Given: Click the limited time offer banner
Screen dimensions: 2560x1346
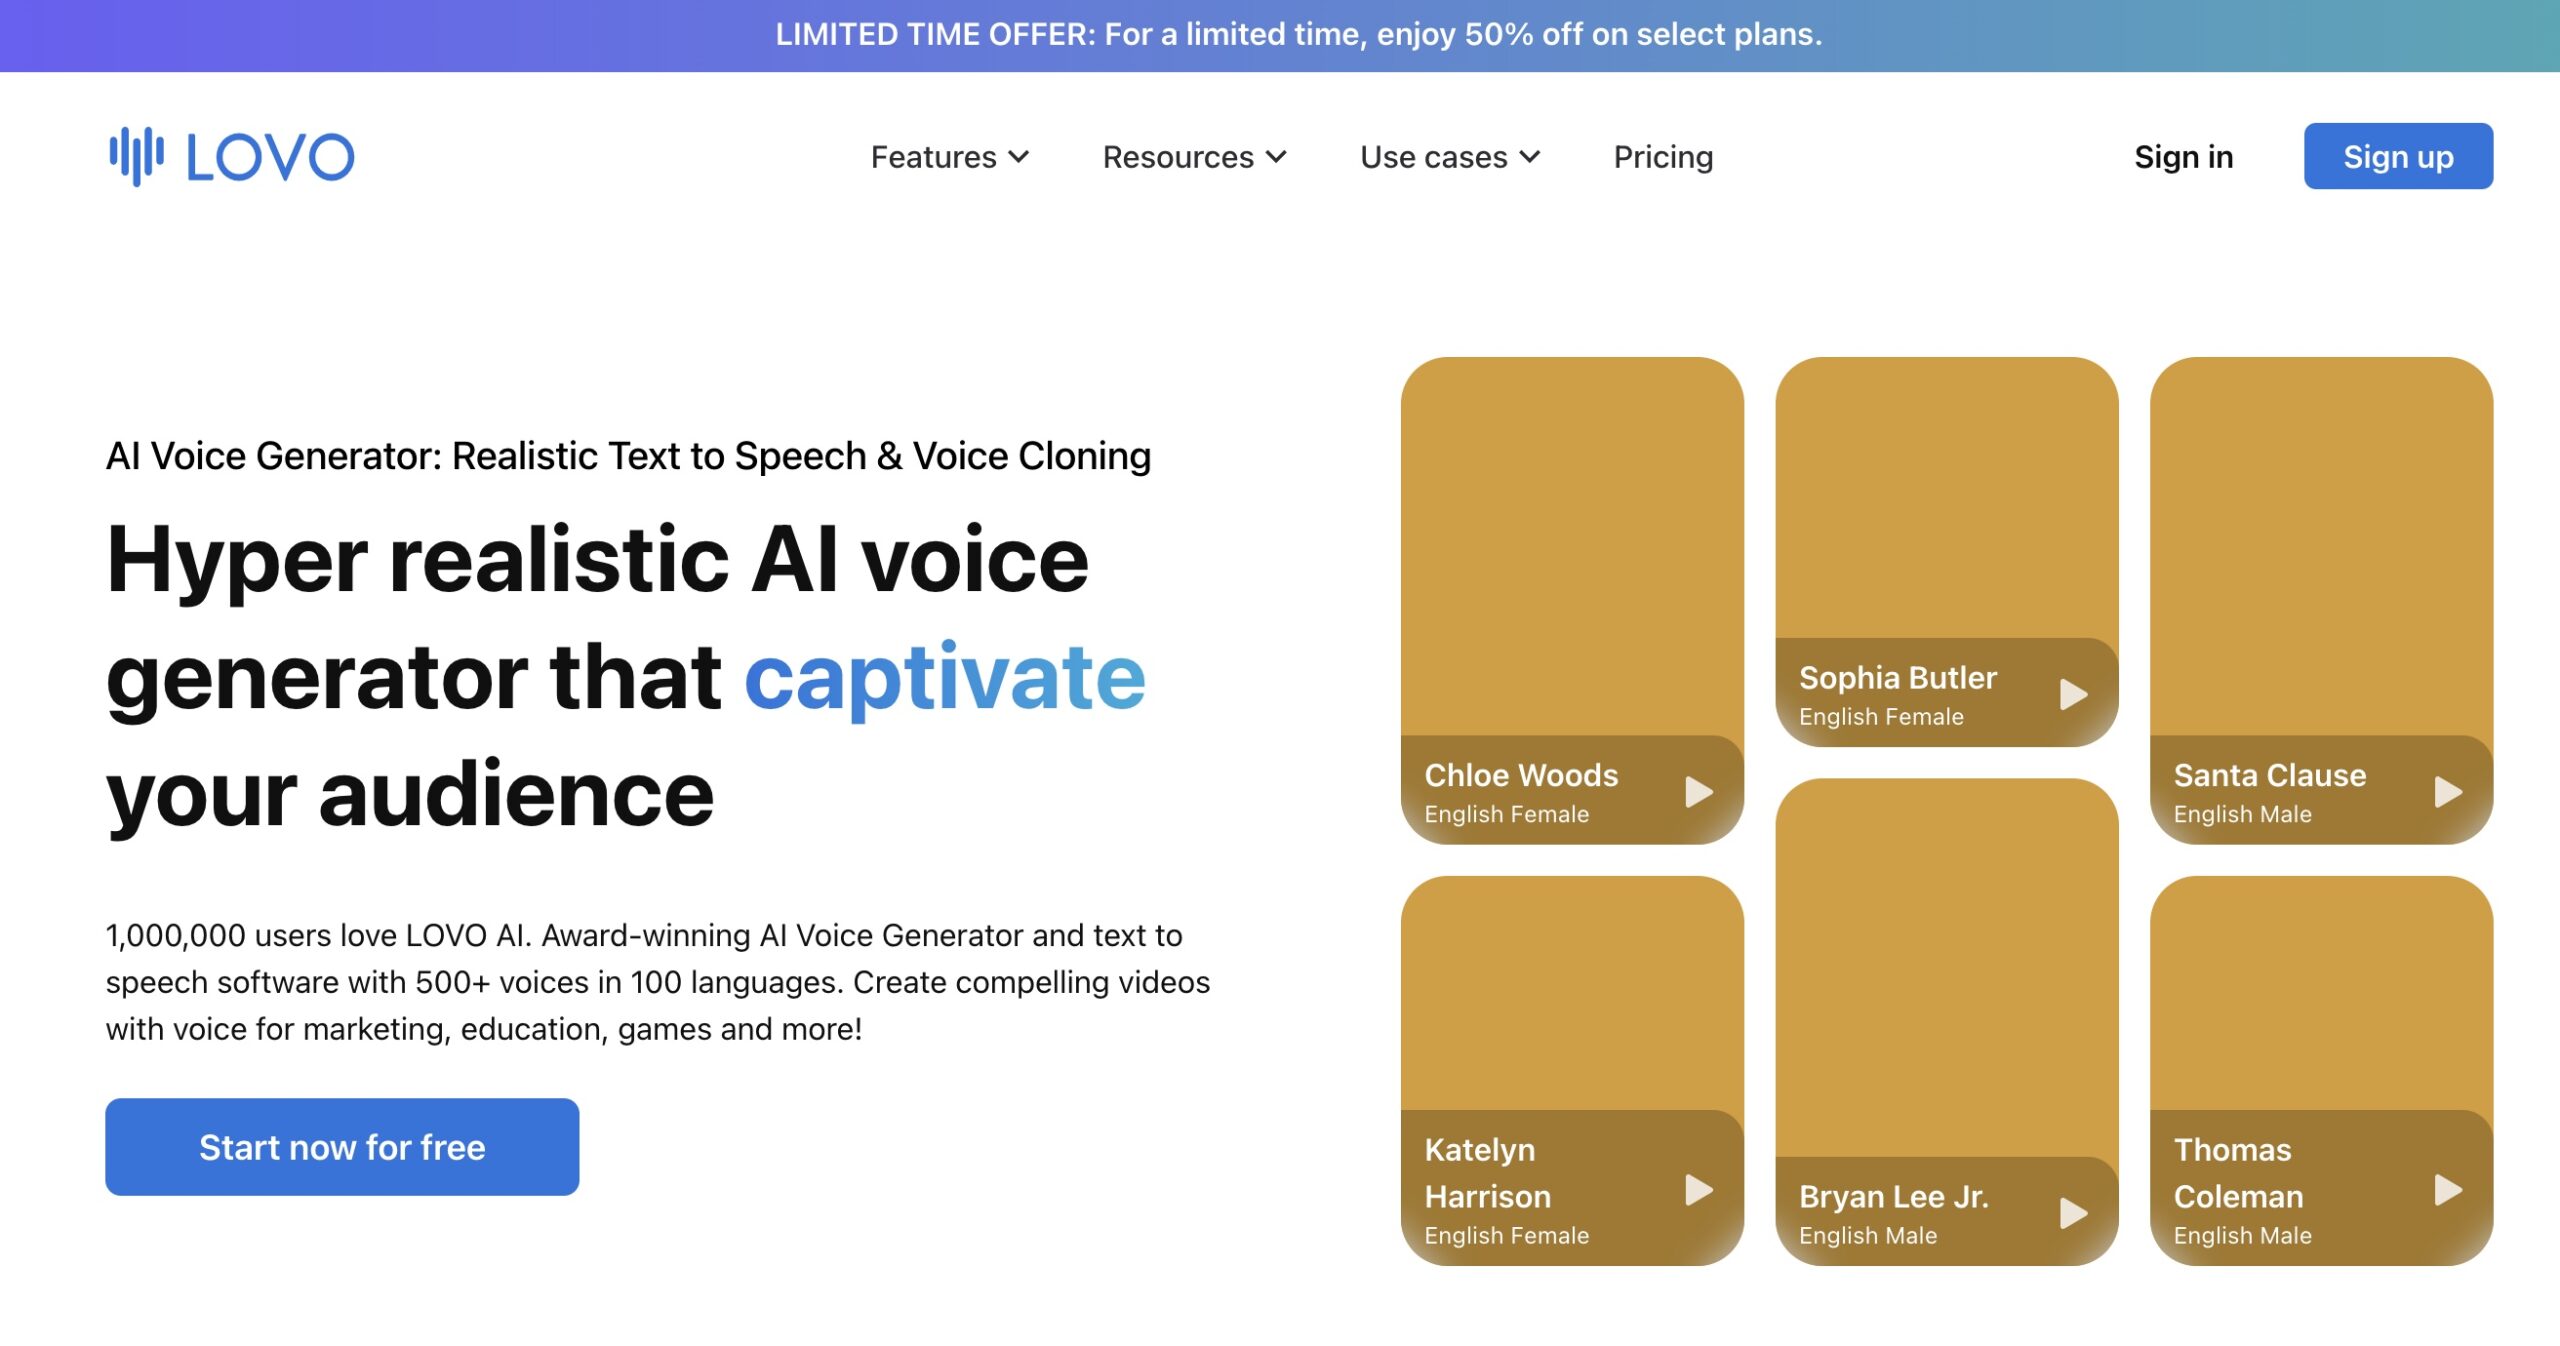Looking at the screenshot, I should [x=1298, y=35].
